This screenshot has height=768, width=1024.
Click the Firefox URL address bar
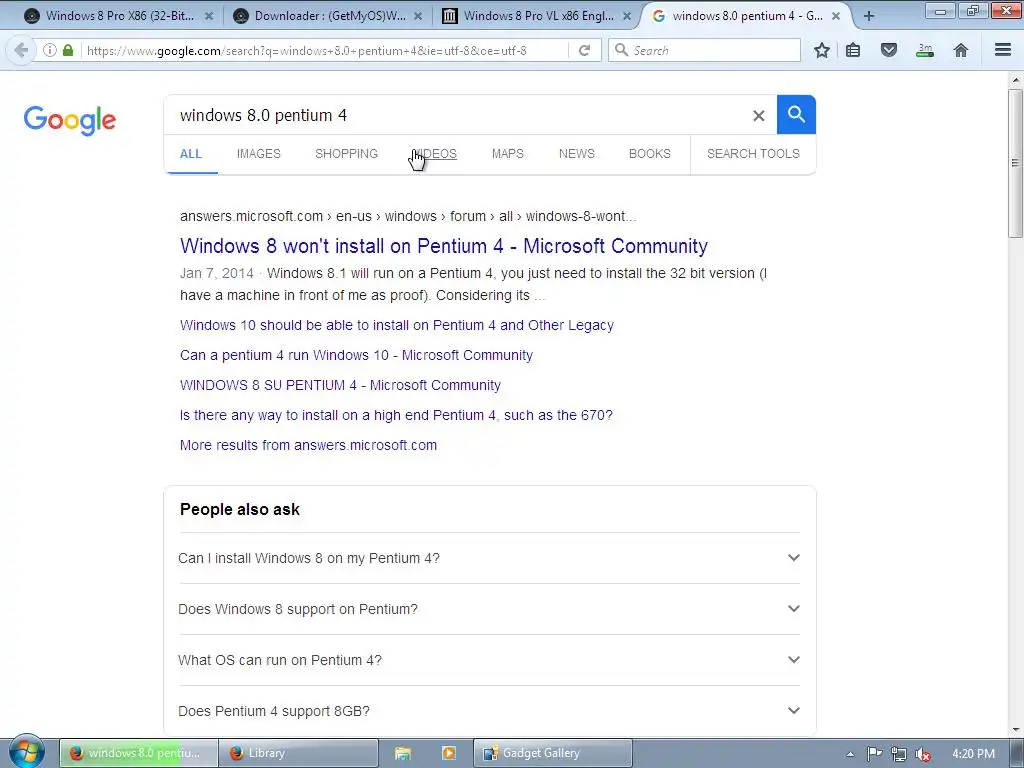point(323,50)
